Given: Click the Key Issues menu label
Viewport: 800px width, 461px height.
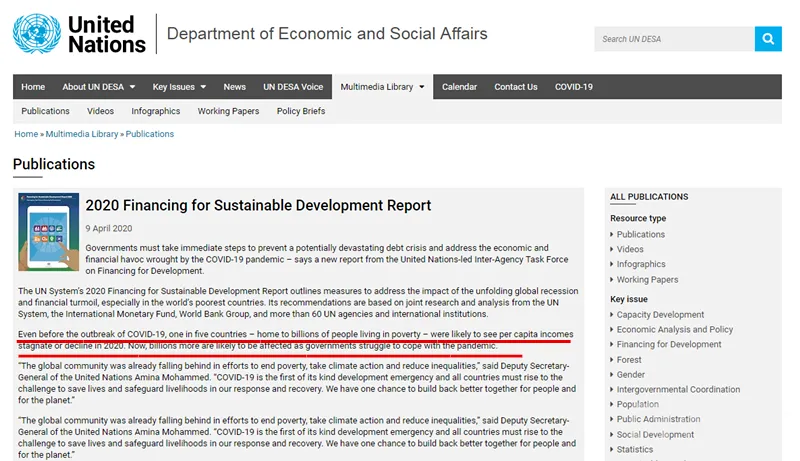Looking at the screenshot, I should point(173,87).
